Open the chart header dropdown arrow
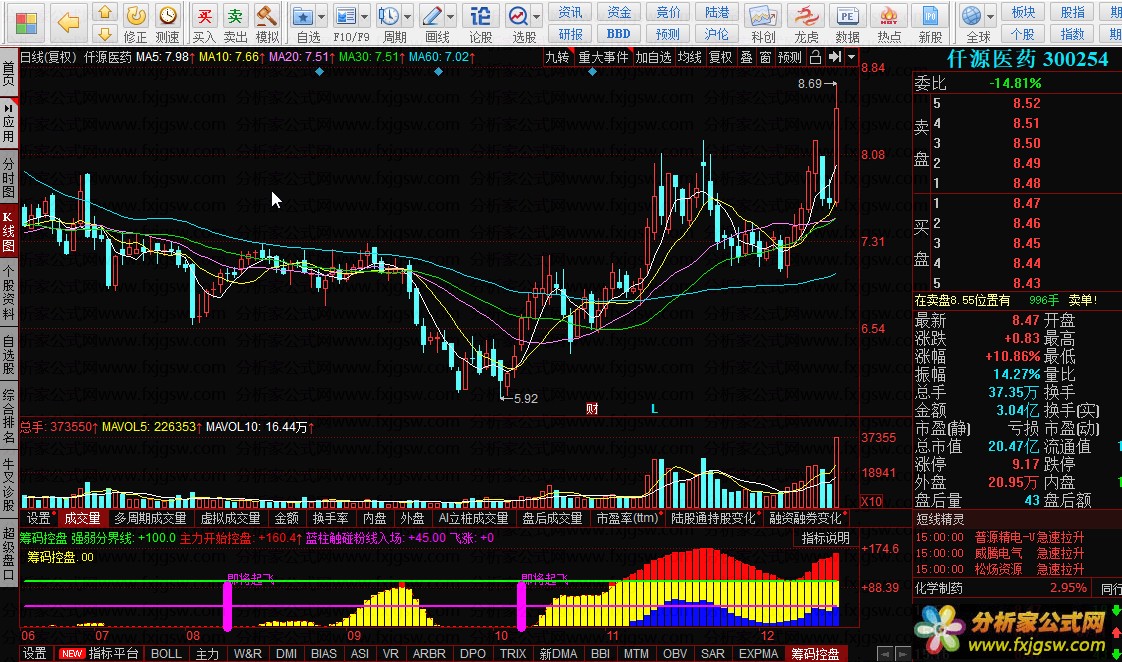The width and height of the screenshot is (1122, 662). tap(852, 57)
